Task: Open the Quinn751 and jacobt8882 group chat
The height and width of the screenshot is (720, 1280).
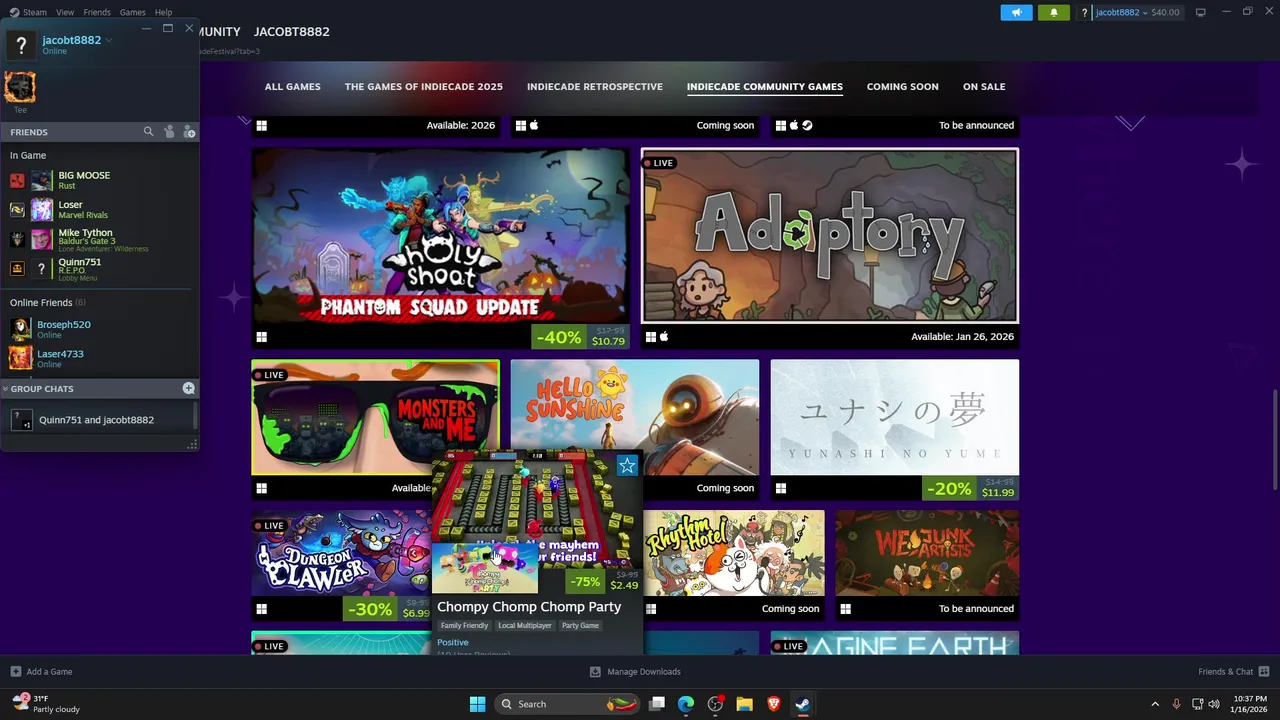Action: pyautogui.click(x=98, y=420)
